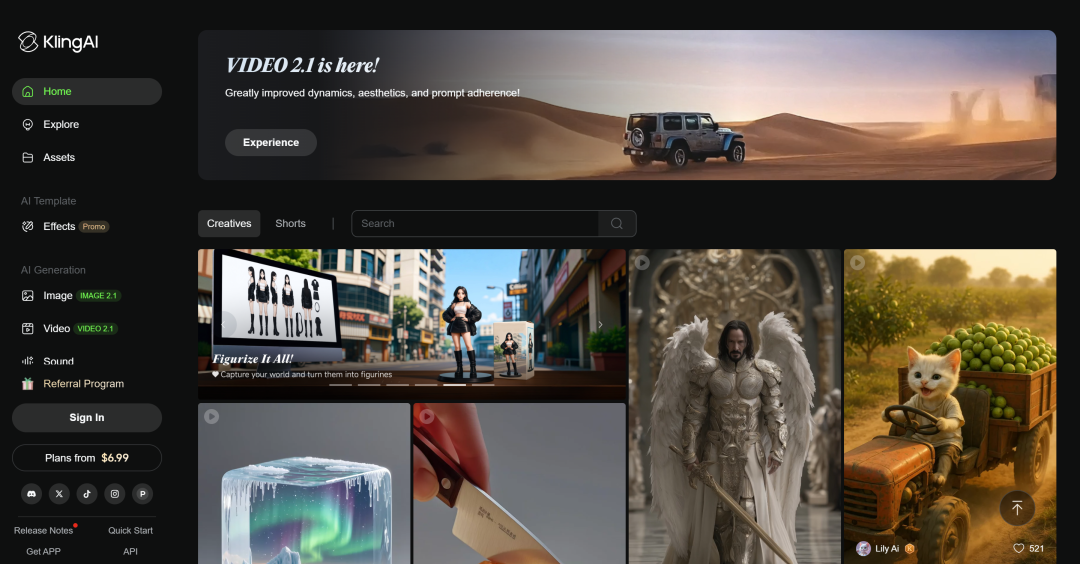Image resolution: width=1080 pixels, height=564 pixels.
Task: Open Release Notes link
Action: tap(43, 530)
